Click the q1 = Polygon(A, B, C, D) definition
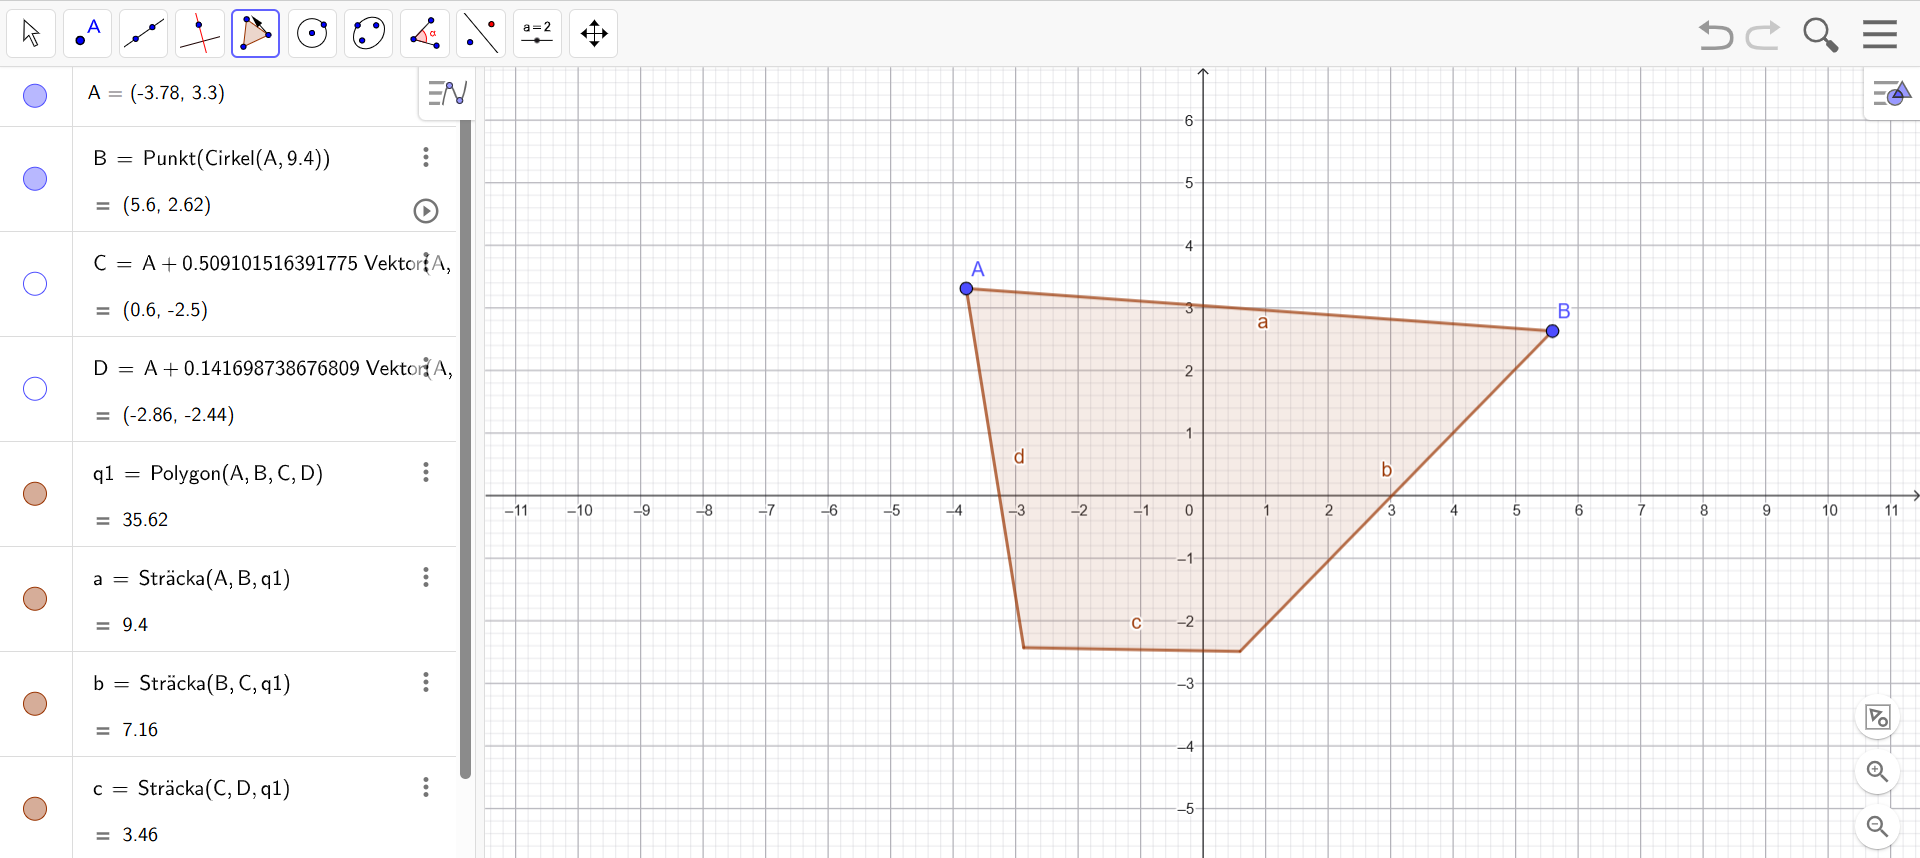 (x=208, y=473)
